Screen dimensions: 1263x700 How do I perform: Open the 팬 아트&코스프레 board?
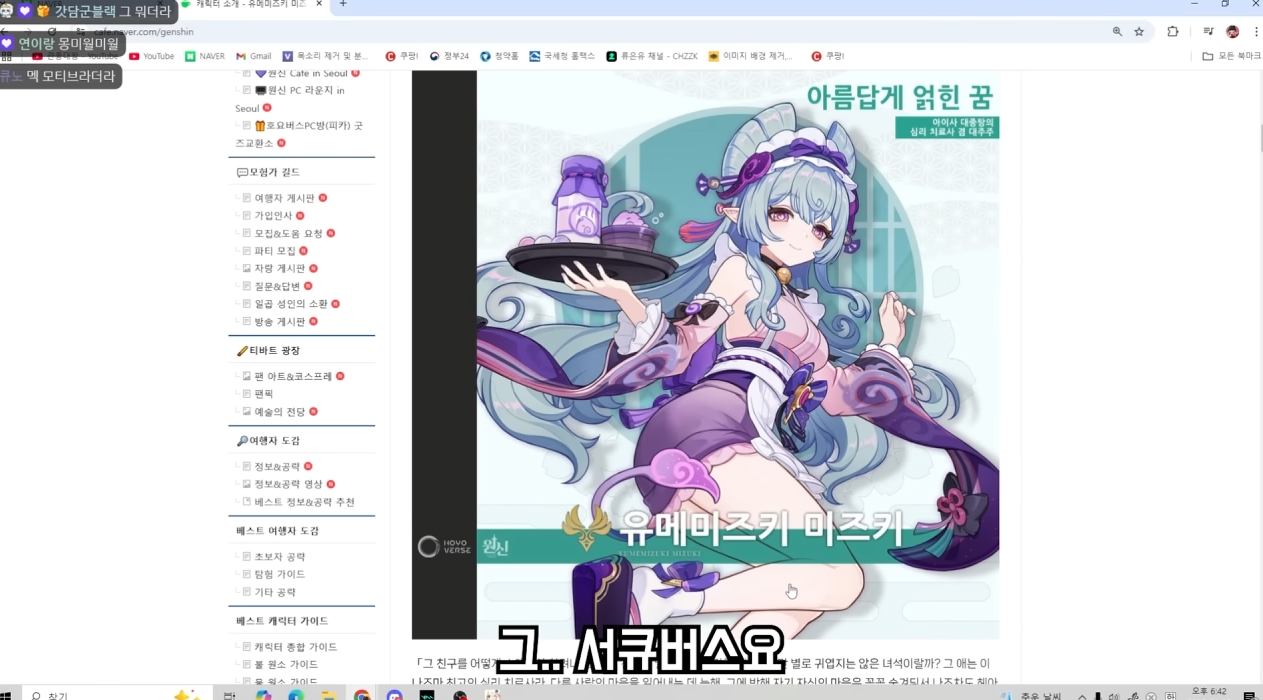(x=293, y=376)
